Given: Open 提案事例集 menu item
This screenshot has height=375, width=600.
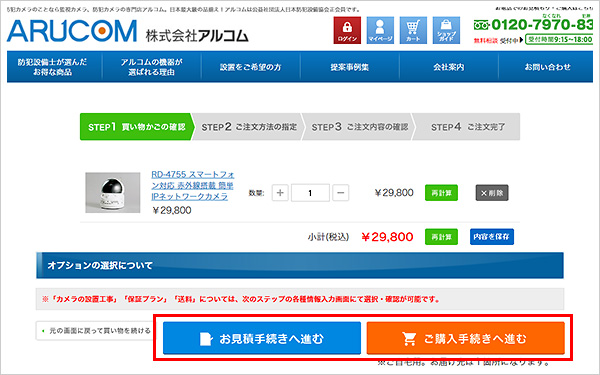Looking at the screenshot, I should pyautogui.click(x=350, y=67).
